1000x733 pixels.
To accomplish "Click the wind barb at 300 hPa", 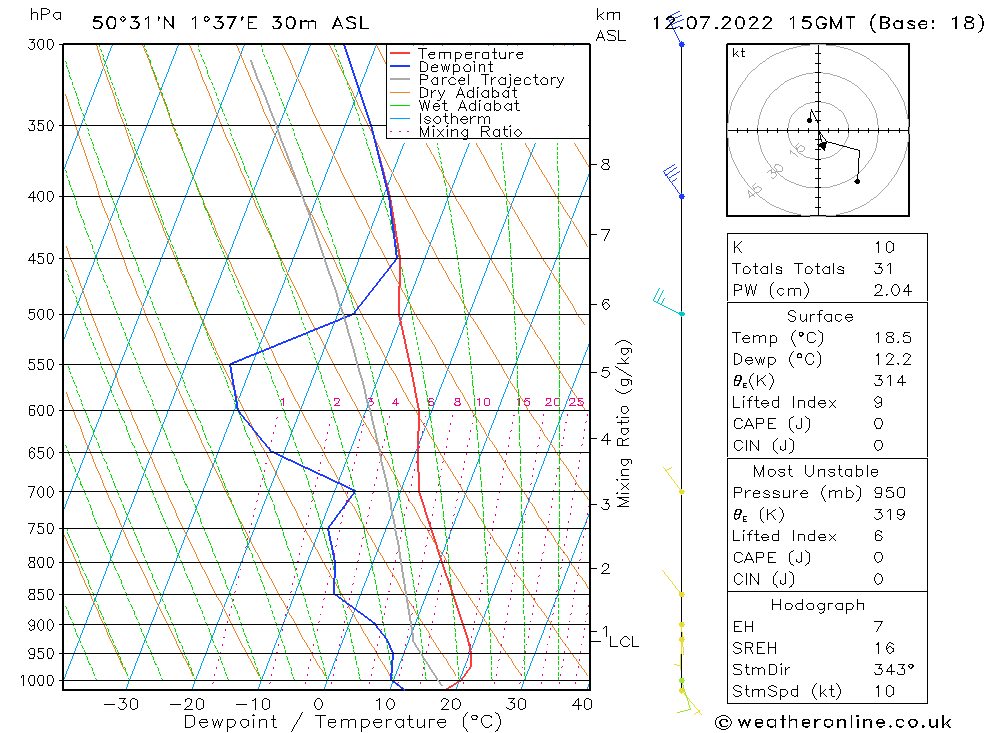I will (676, 29).
